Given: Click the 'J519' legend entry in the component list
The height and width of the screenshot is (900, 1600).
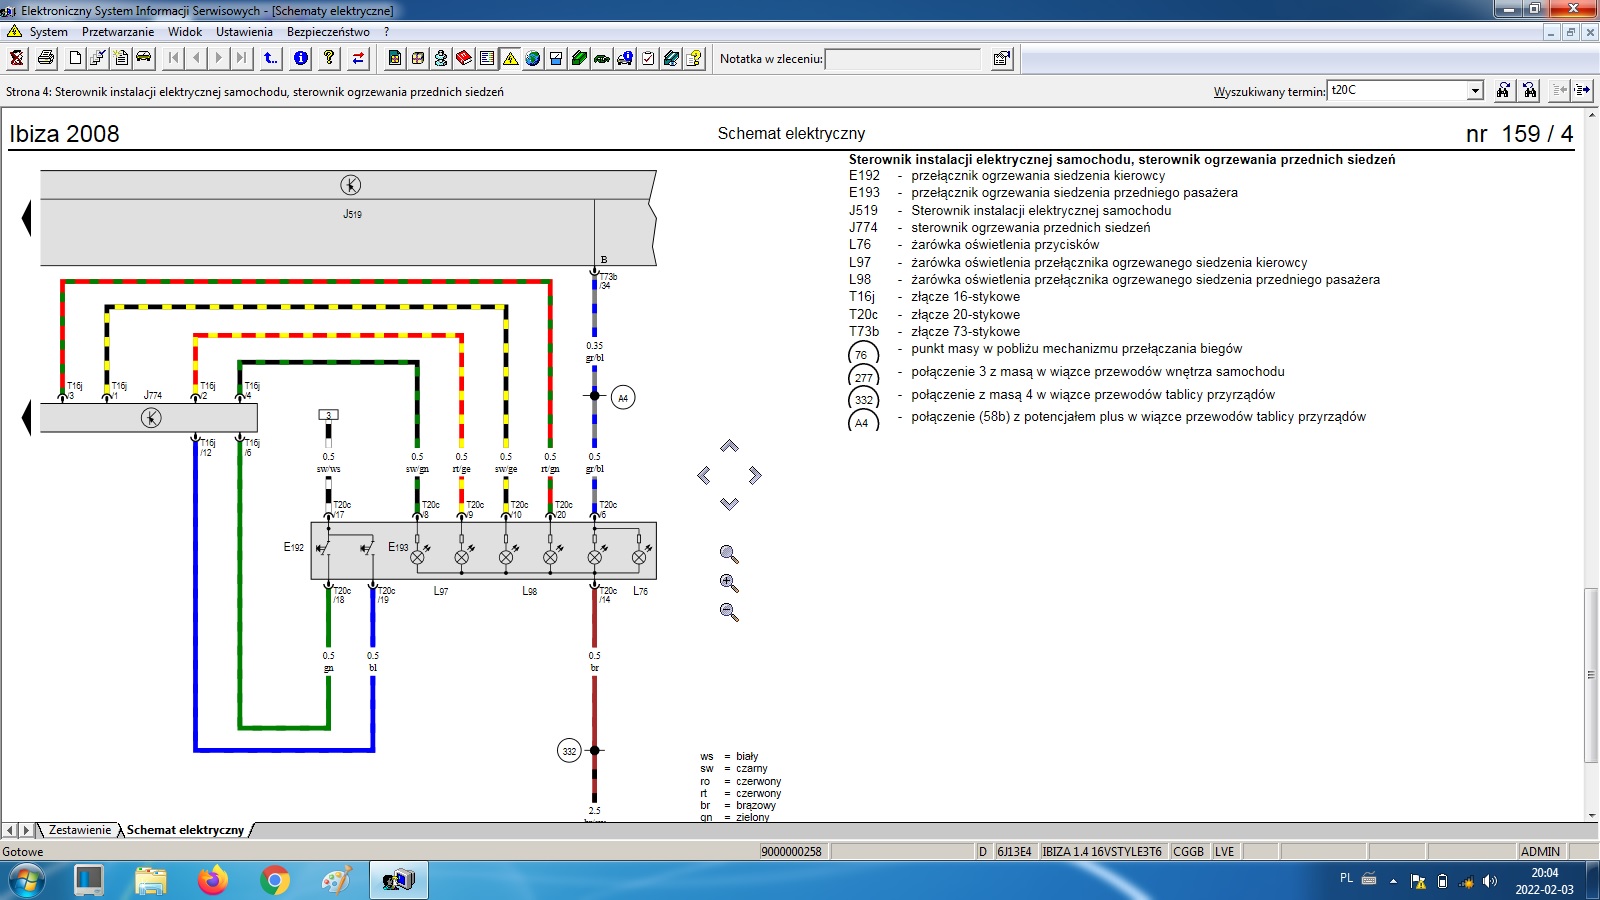Looking at the screenshot, I should (x=863, y=210).
